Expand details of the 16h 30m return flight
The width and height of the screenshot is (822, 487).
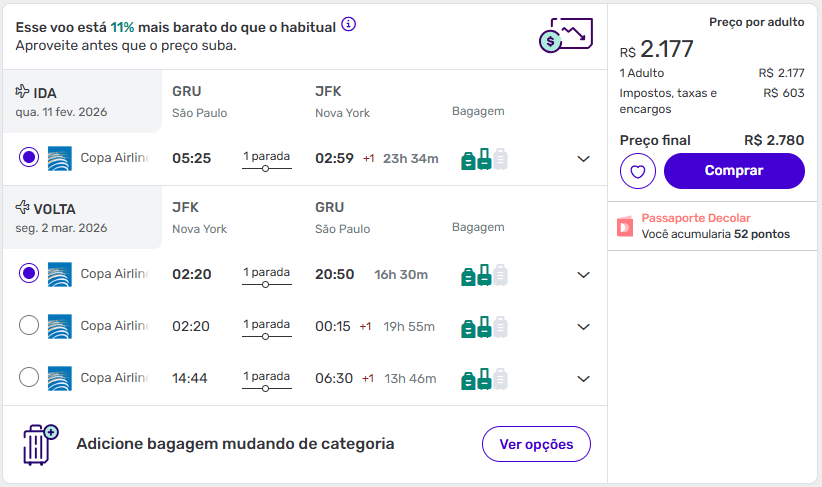coord(584,275)
